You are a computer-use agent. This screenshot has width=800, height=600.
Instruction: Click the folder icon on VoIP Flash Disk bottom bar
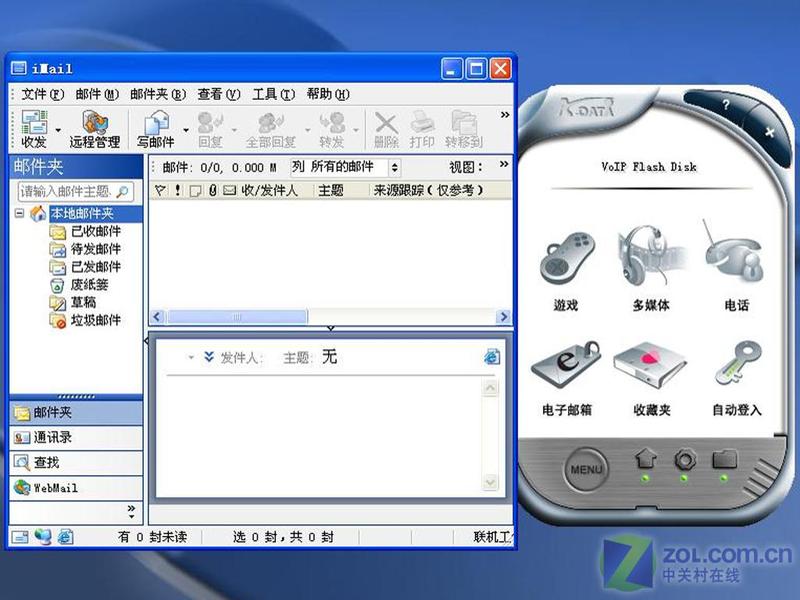pyautogui.click(x=724, y=459)
